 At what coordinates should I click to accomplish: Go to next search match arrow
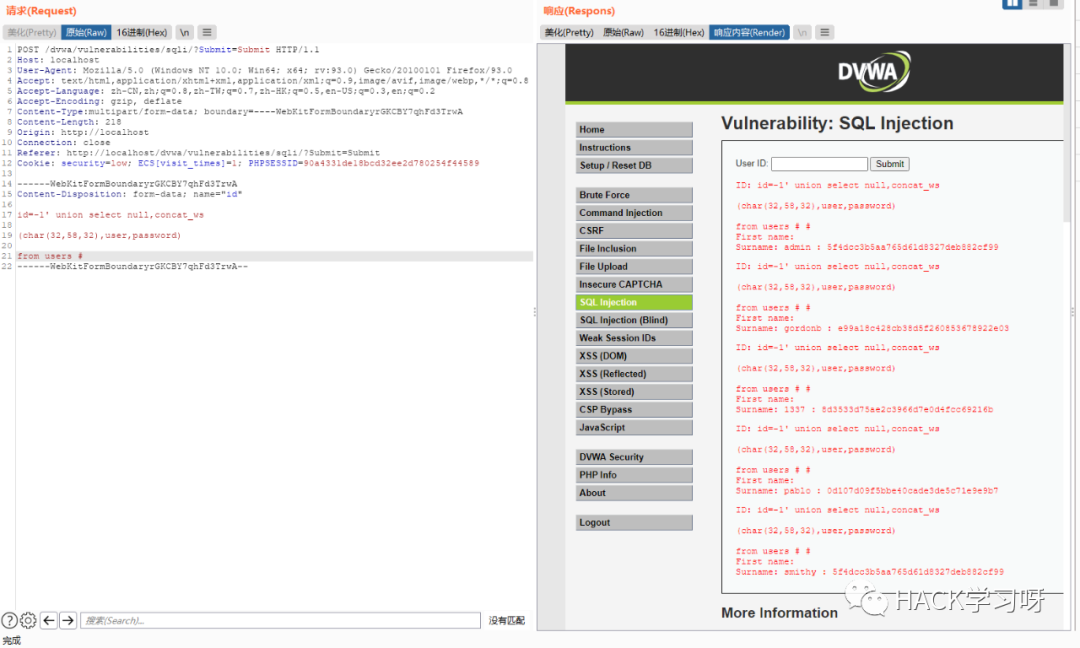point(68,620)
